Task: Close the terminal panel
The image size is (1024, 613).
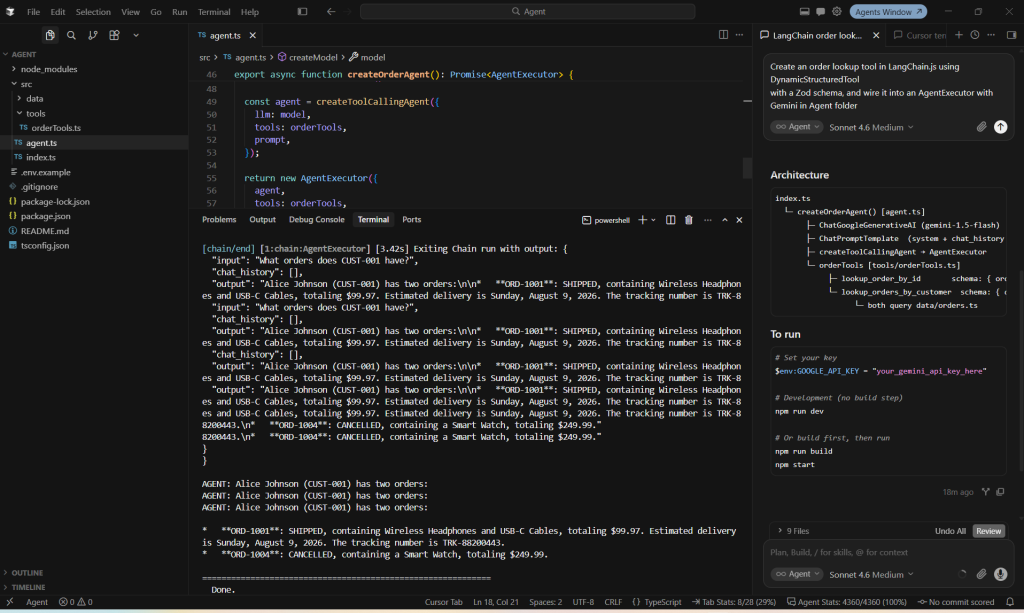Action: click(739, 220)
